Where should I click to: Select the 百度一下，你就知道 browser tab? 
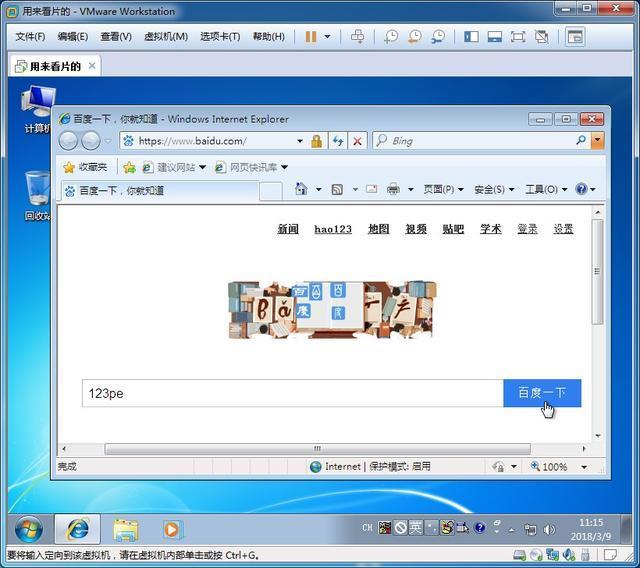coord(160,191)
